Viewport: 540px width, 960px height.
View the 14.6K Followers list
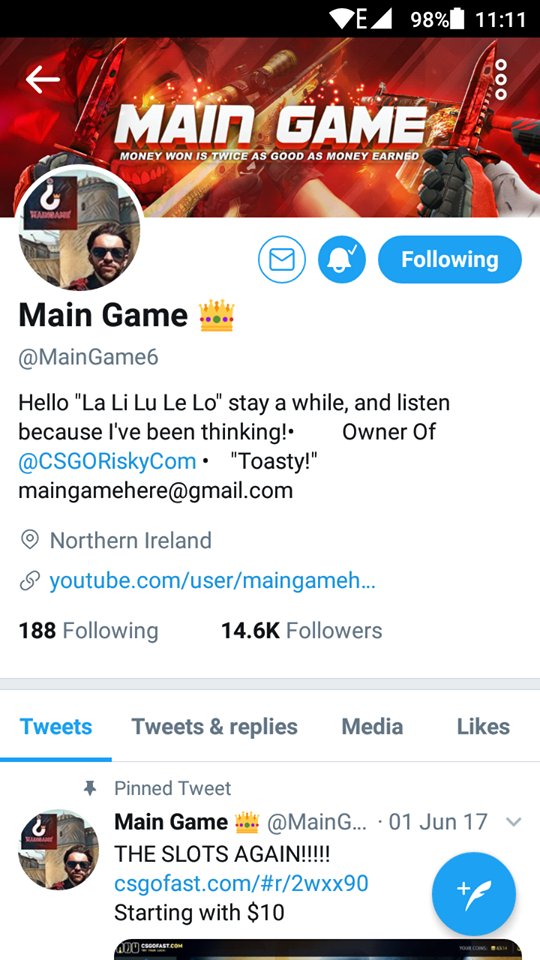pyautogui.click(x=301, y=631)
